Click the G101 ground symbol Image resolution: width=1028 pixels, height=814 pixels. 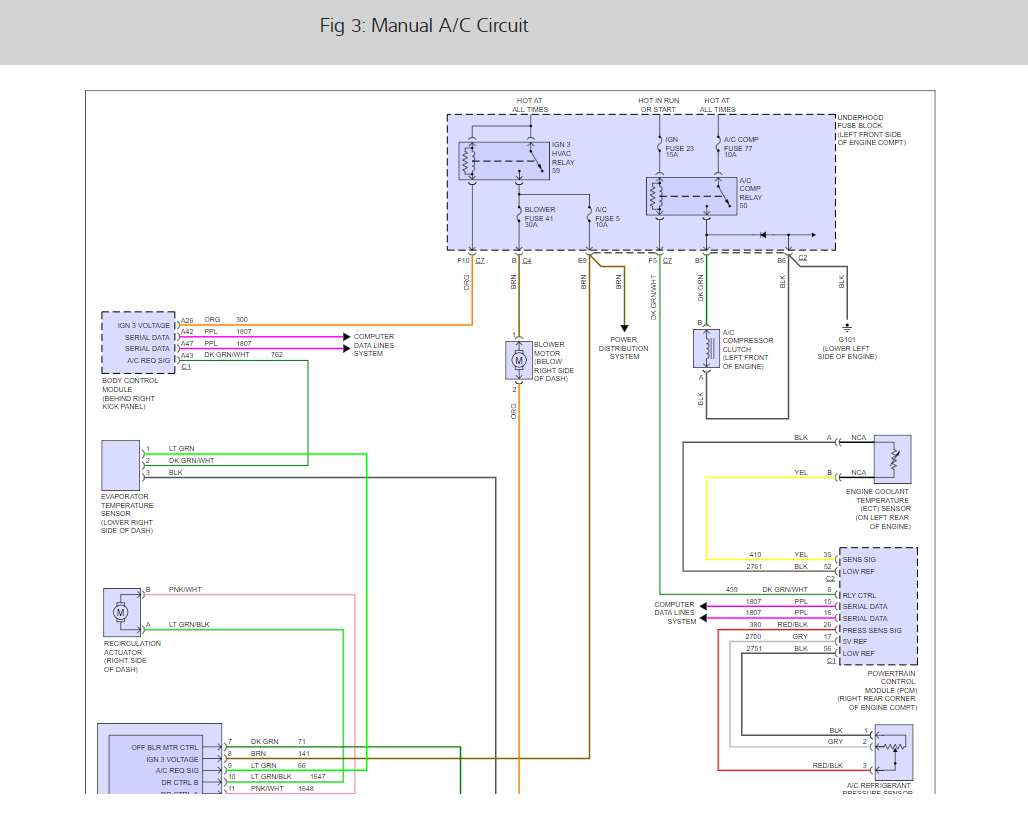pyautogui.click(x=846, y=326)
